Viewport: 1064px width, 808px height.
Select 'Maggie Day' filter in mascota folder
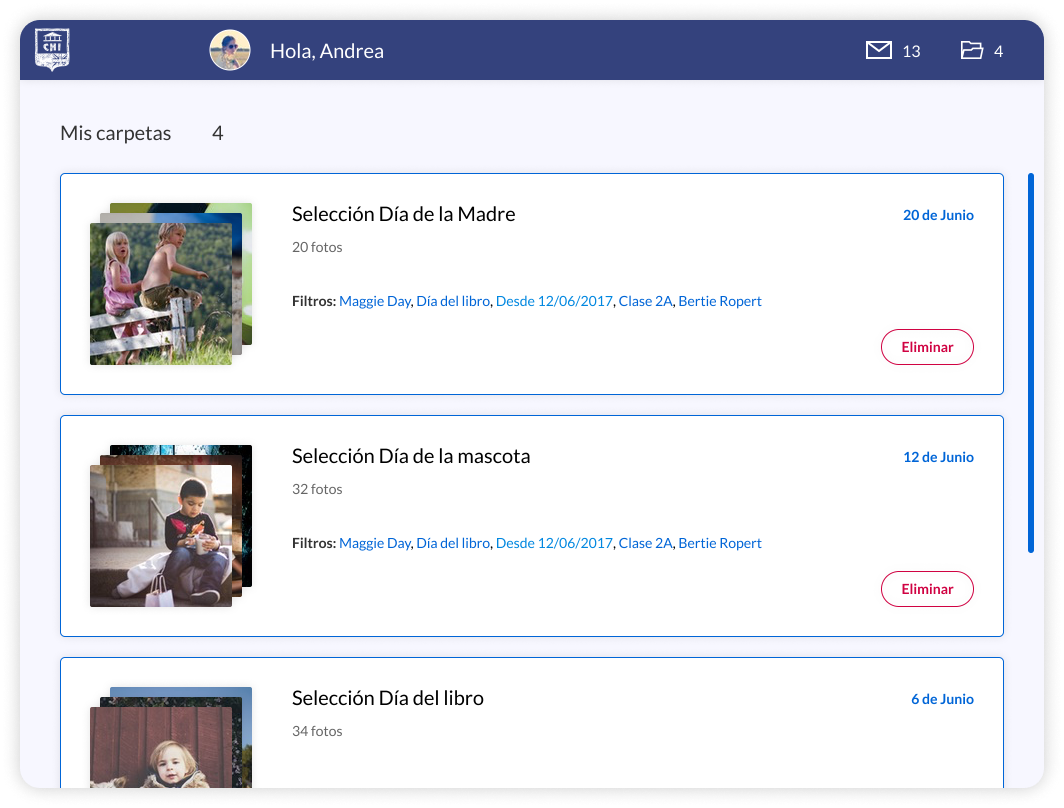pos(375,543)
